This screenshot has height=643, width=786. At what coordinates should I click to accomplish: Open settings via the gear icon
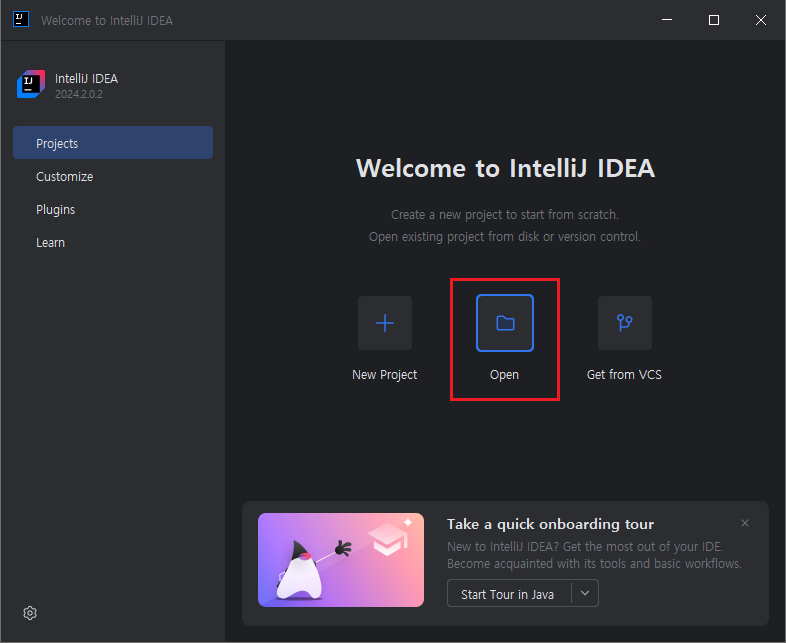30,613
